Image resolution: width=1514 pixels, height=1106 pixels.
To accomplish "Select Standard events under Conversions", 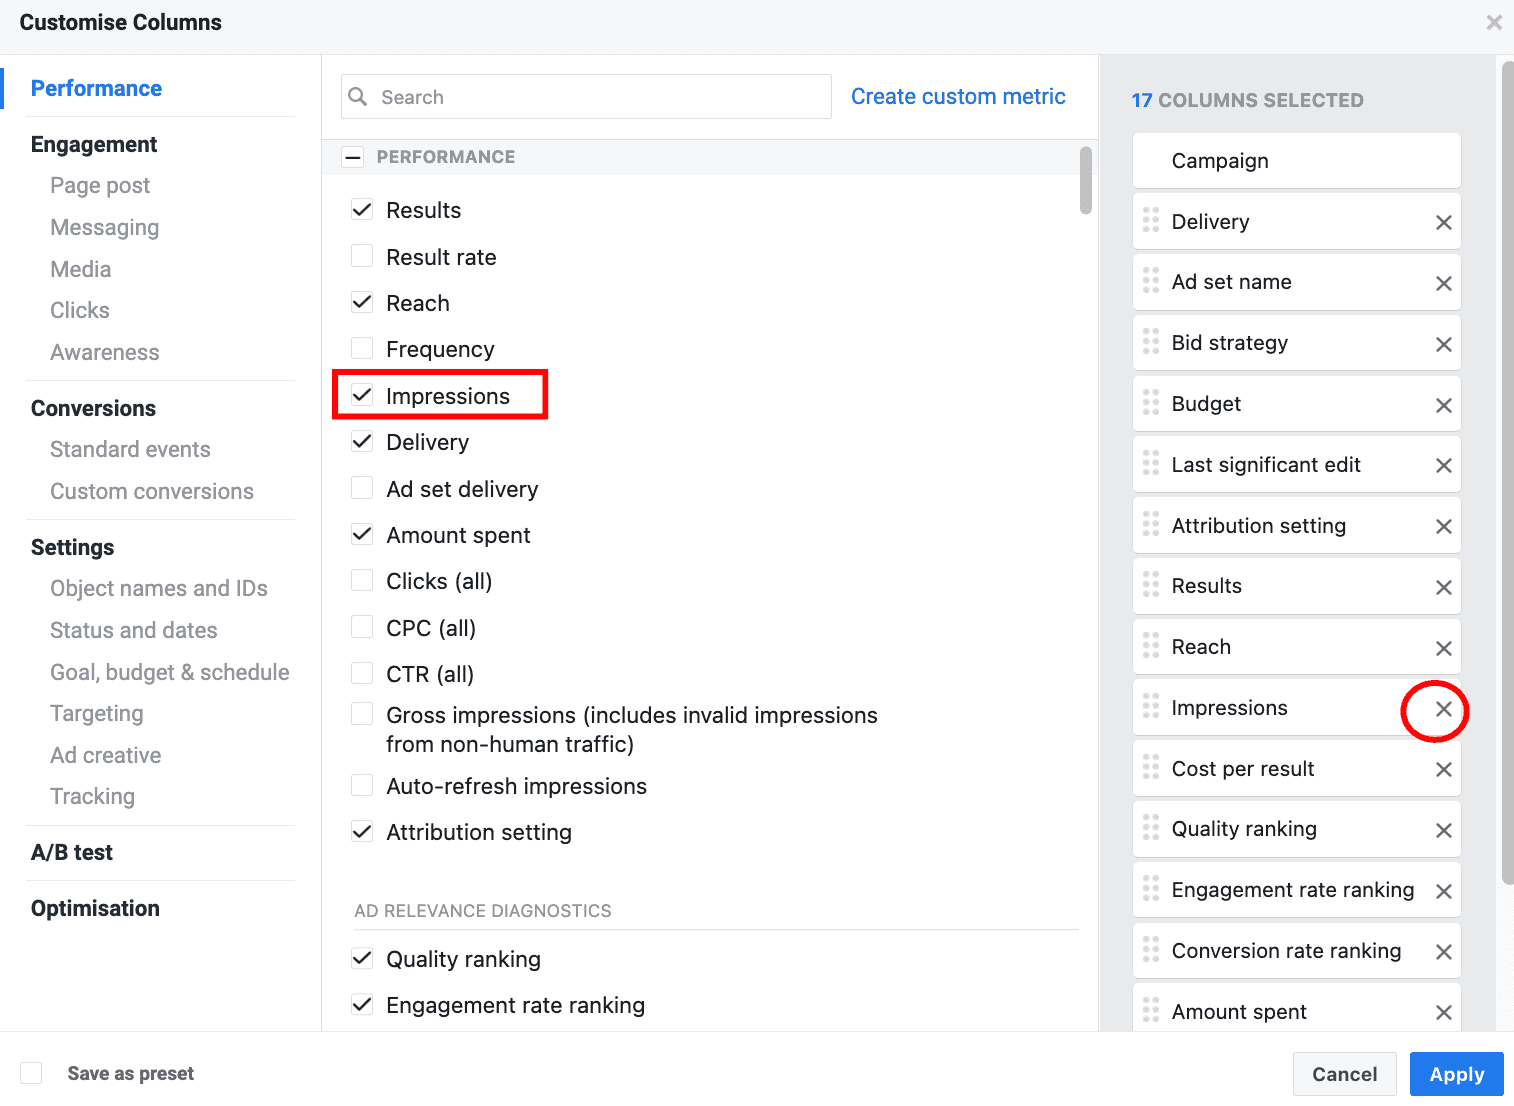I will (130, 449).
